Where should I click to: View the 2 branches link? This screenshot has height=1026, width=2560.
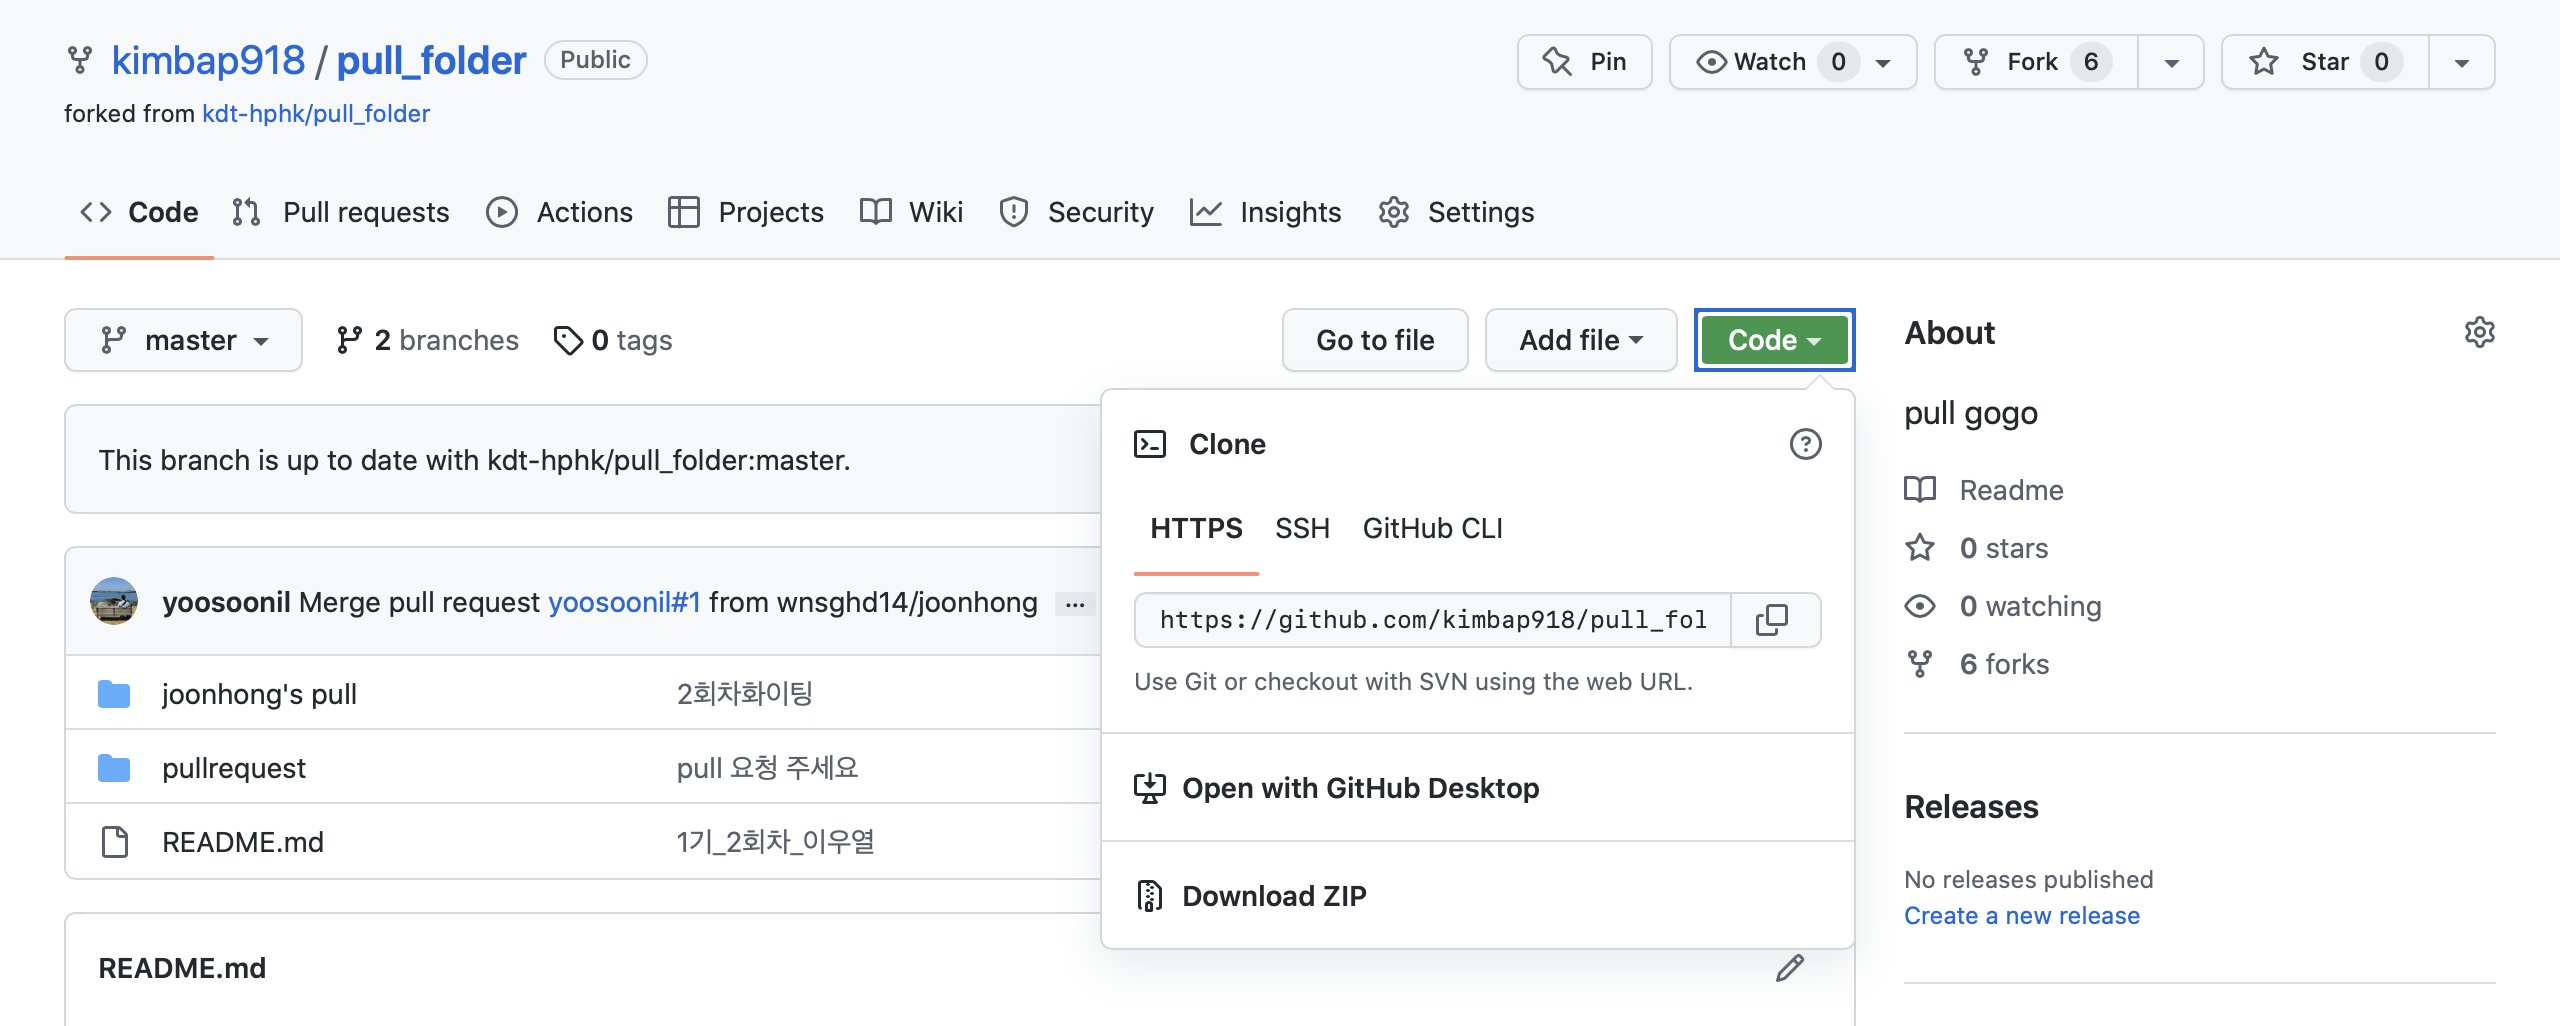pyautogui.click(x=428, y=340)
